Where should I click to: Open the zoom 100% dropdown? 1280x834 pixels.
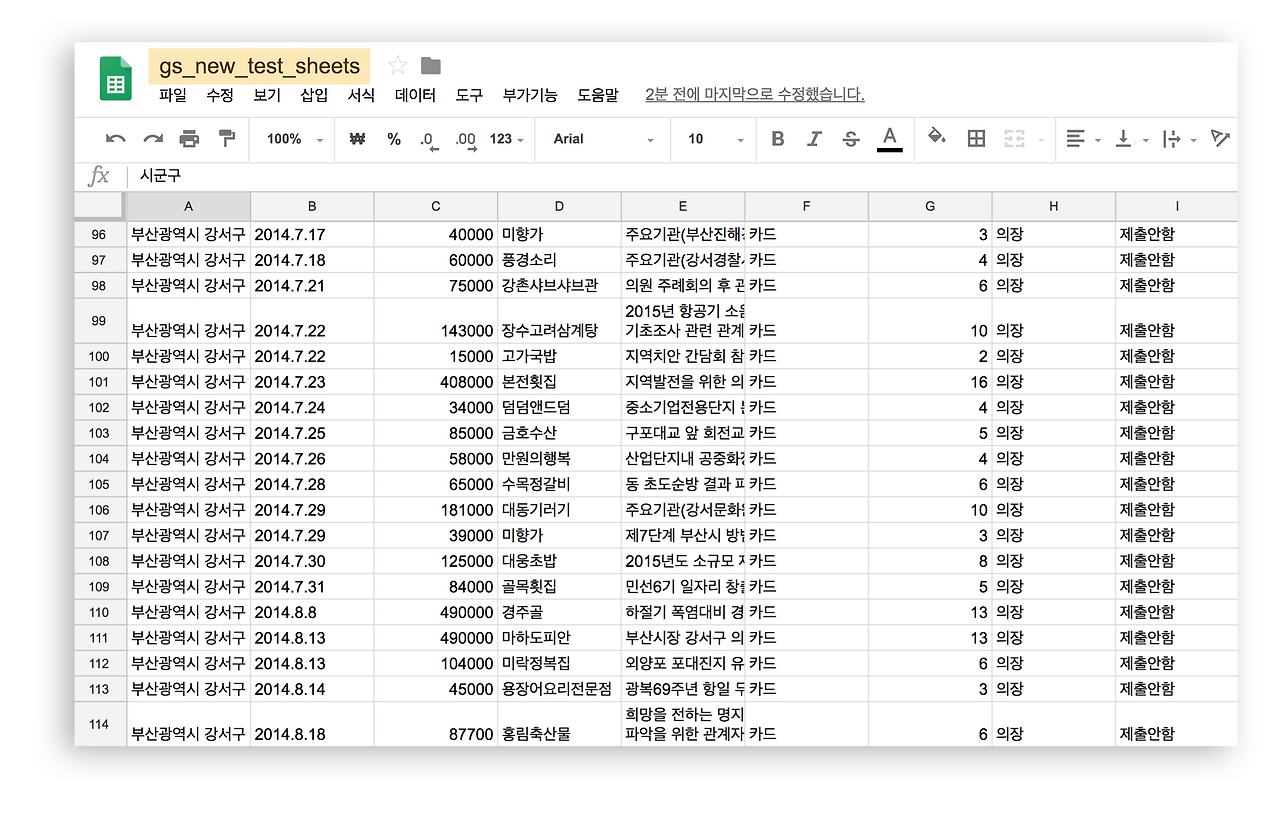pos(295,139)
